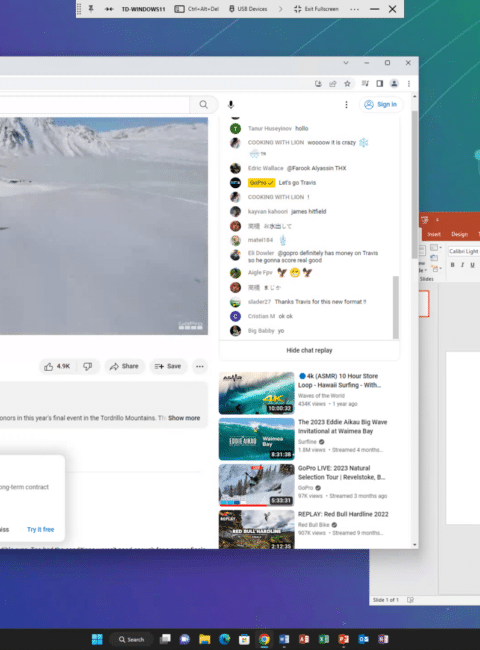Click Exit Fullscreen in session toolbar
Image resolution: width=480 pixels, height=650 pixels.
(x=316, y=9)
